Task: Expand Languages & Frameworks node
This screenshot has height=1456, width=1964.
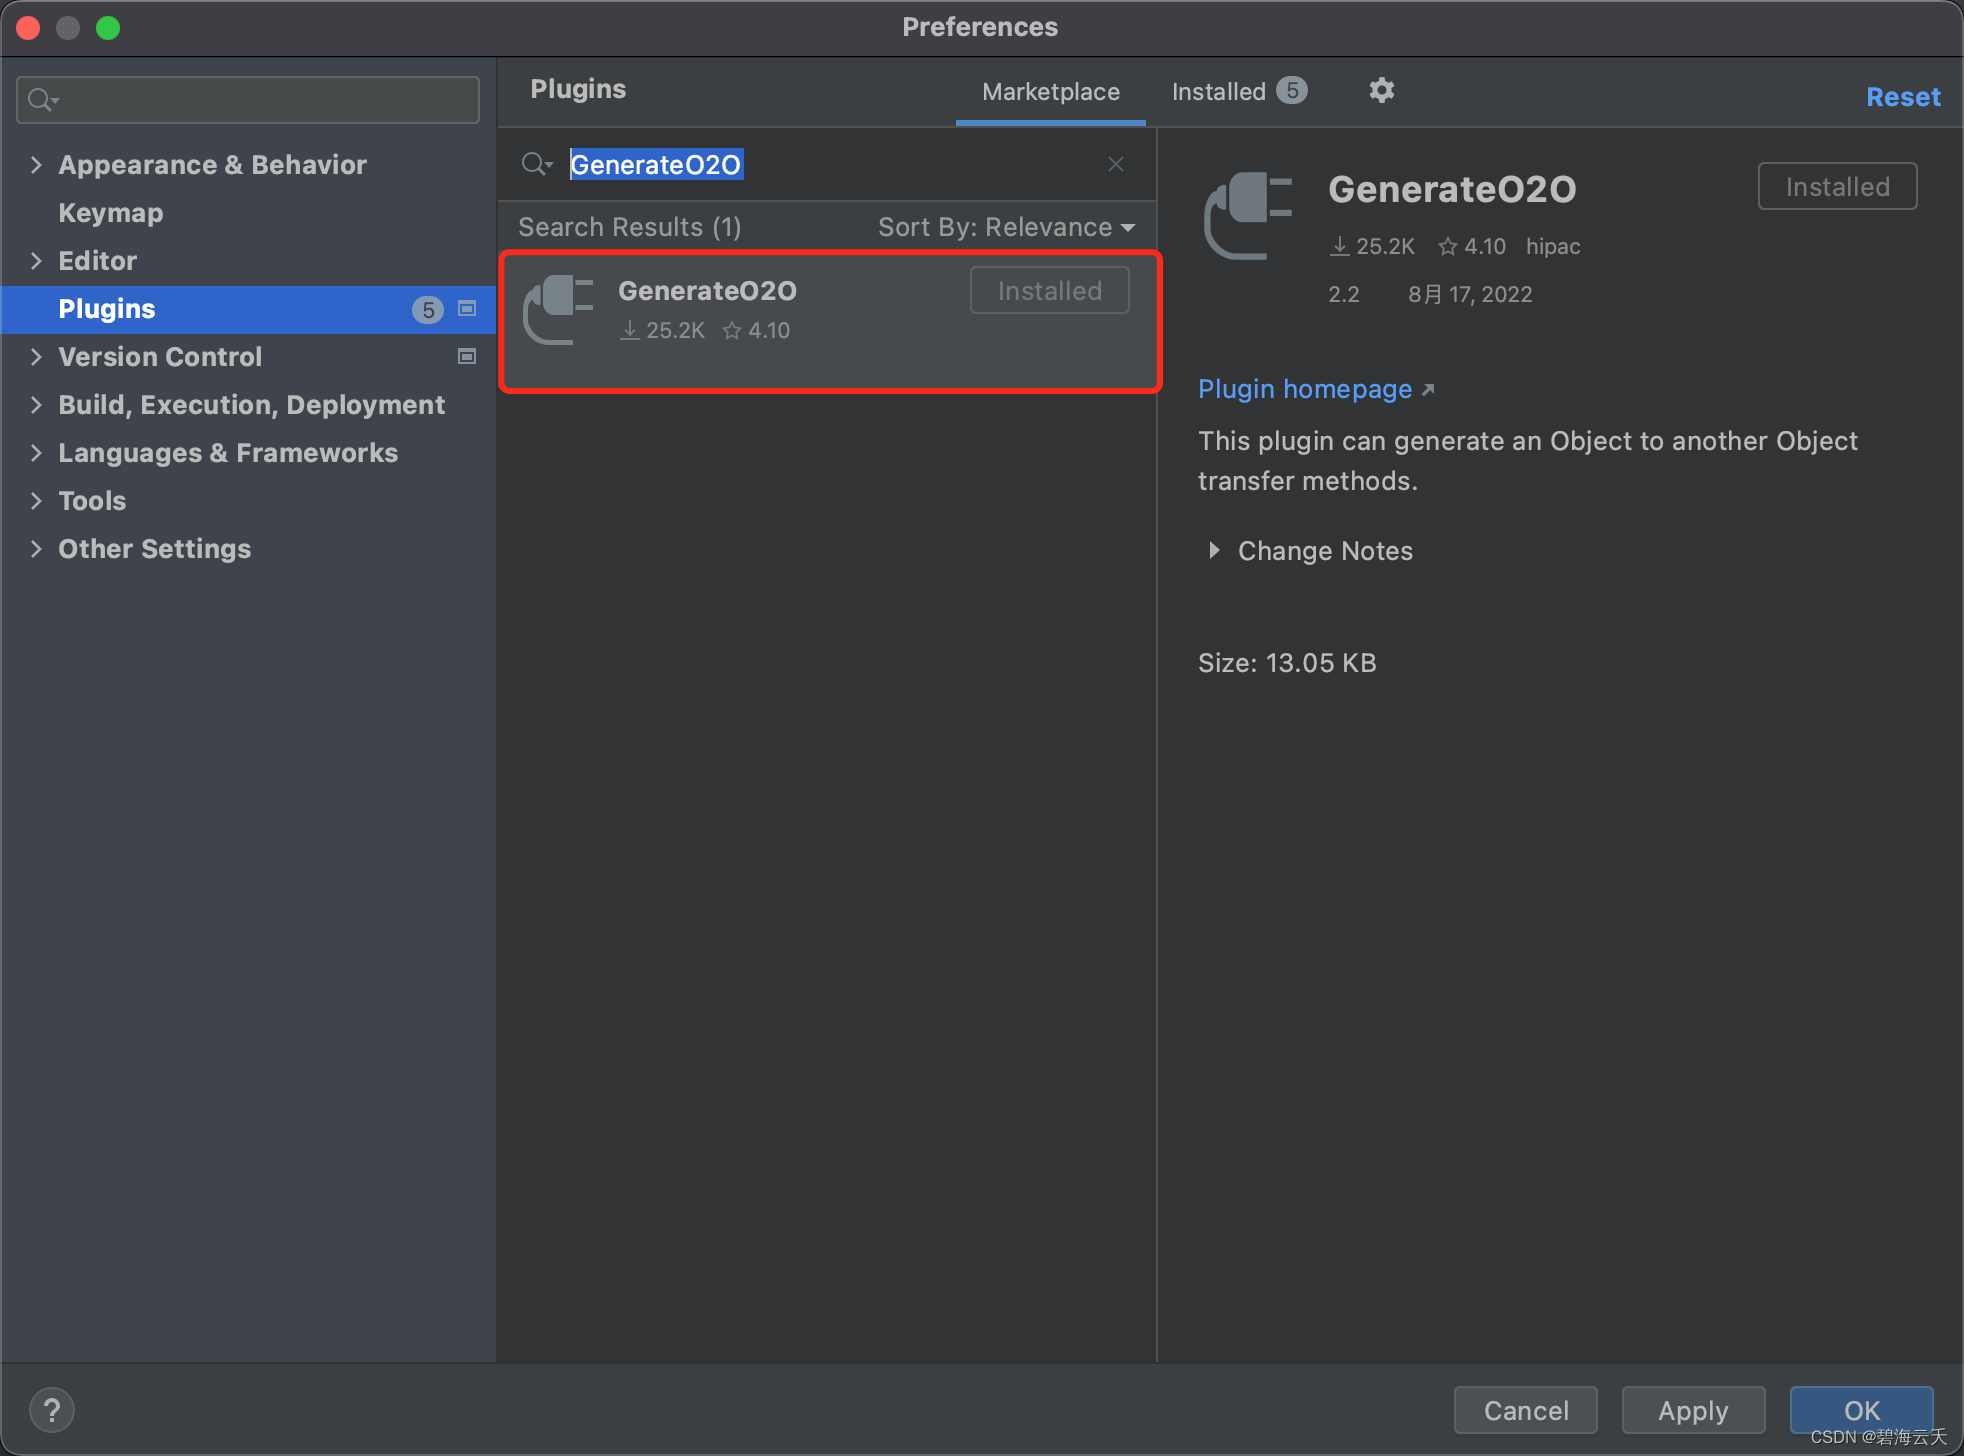Action: click(x=37, y=453)
